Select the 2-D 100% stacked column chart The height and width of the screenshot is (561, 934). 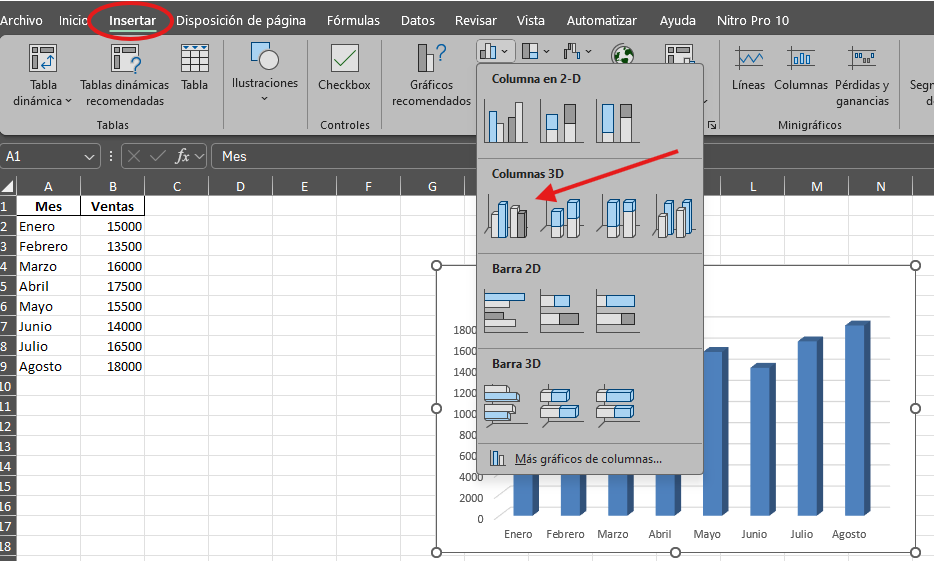(618, 121)
